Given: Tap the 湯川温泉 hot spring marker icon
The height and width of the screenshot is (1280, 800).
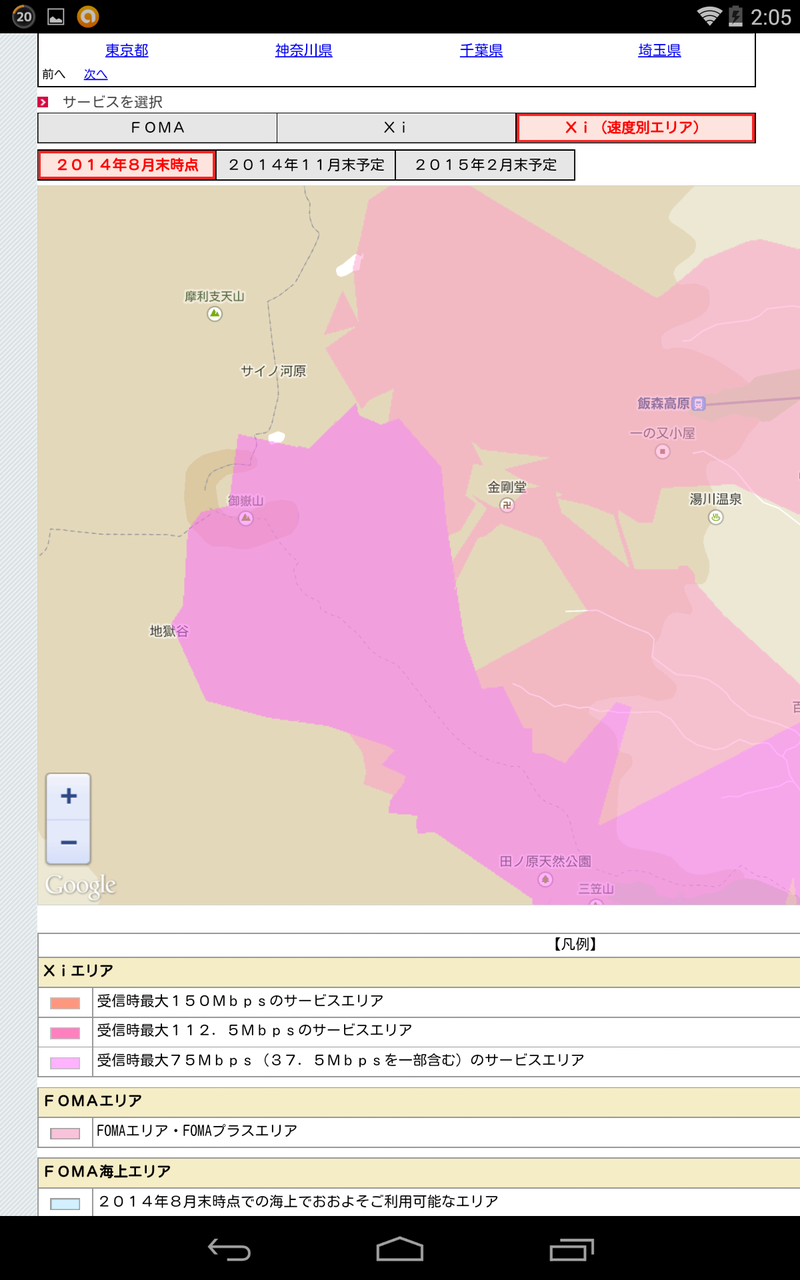Looking at the screenshot, I should point(716,517).
